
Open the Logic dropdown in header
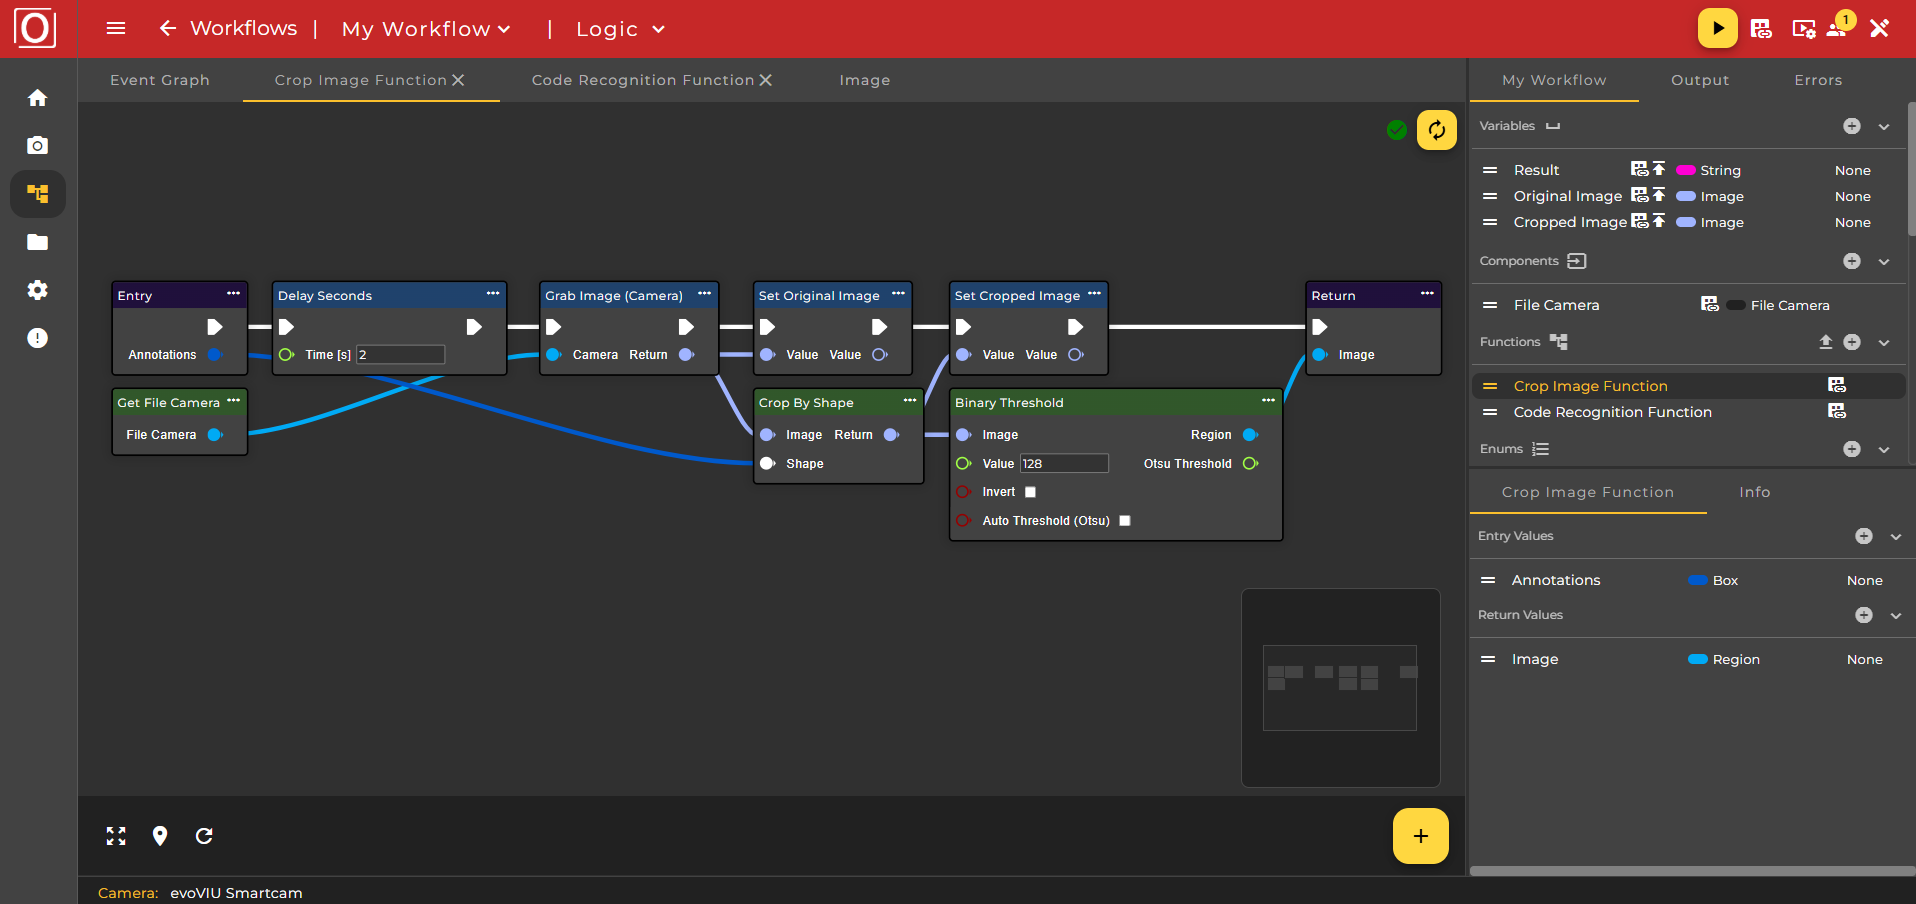tap(620, 29)
